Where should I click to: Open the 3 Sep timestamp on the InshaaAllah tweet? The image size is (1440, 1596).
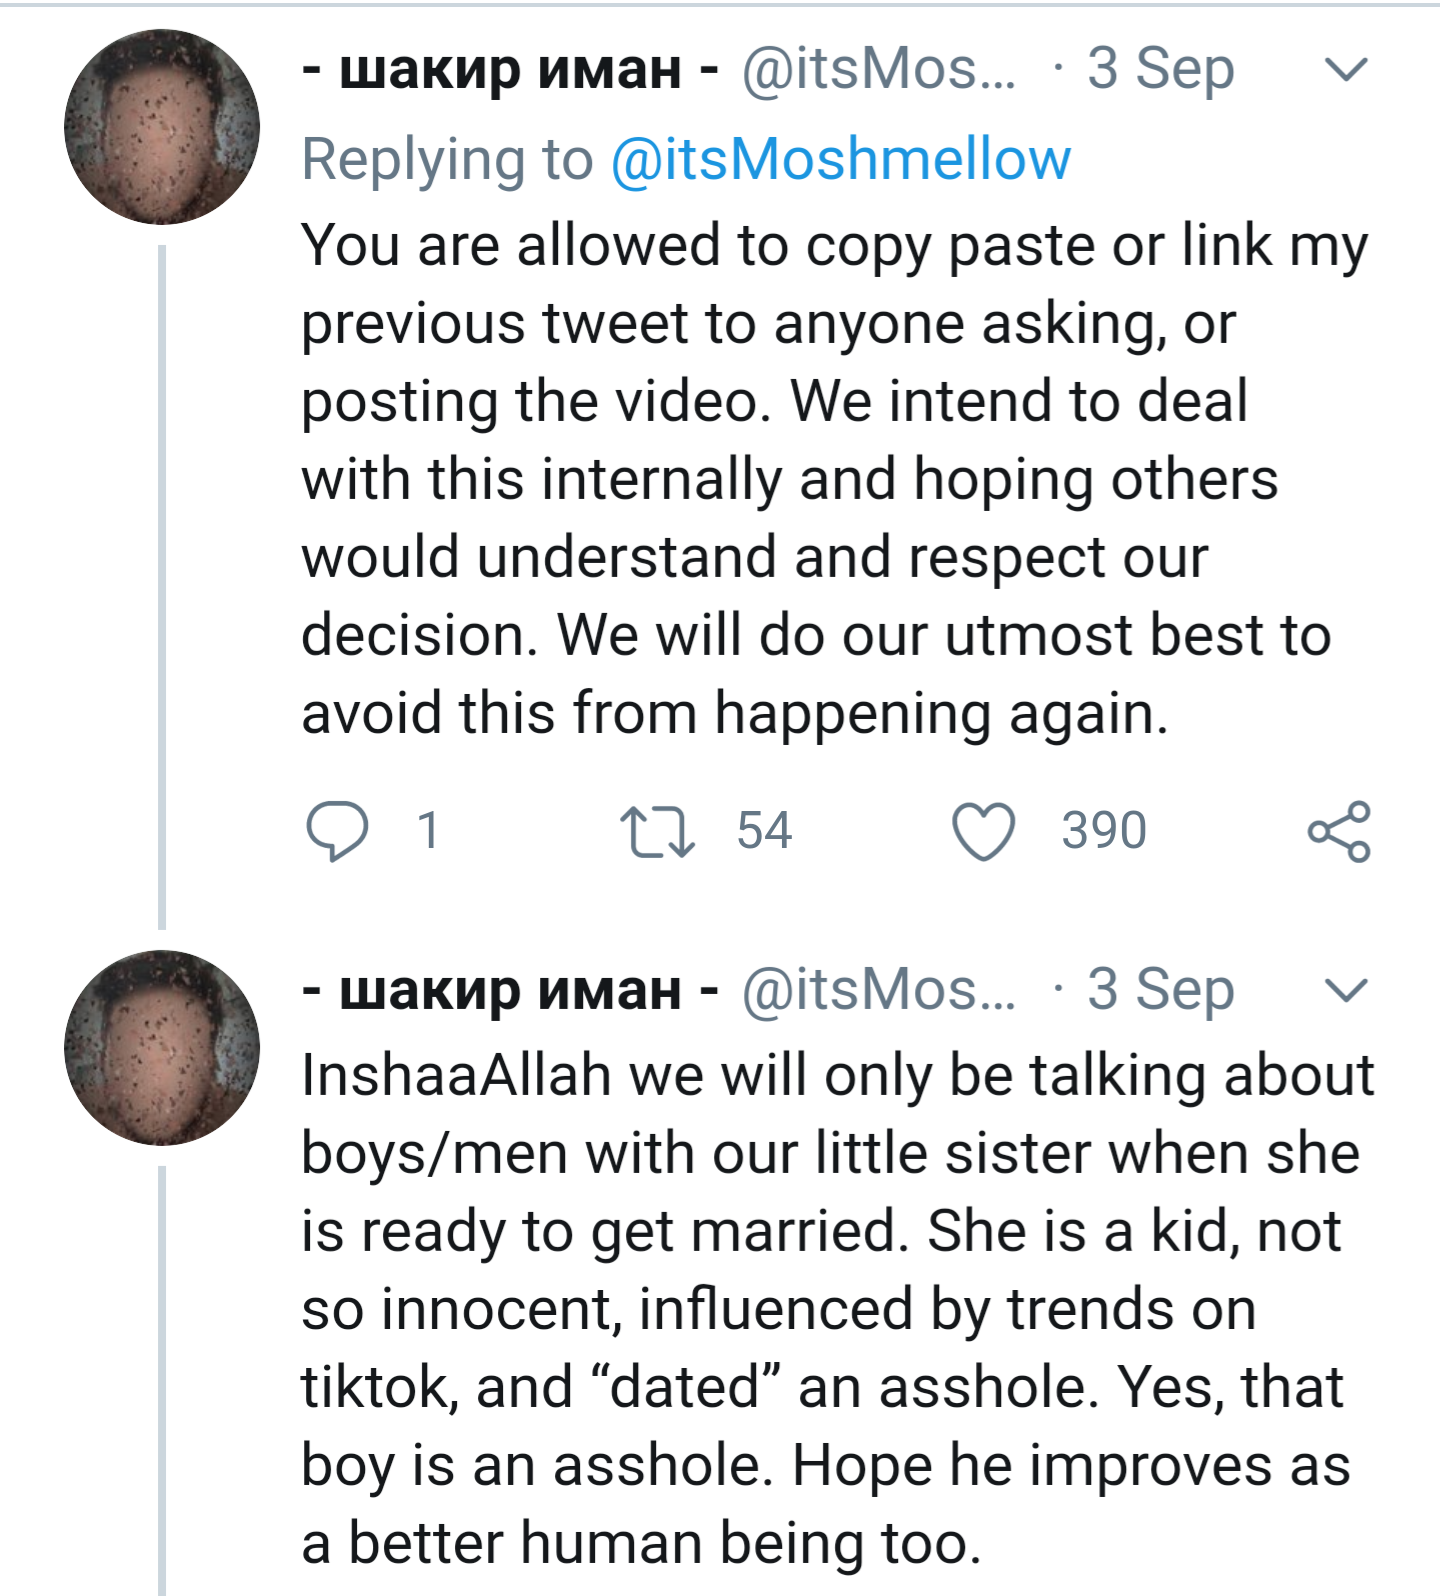(1160, 989)
